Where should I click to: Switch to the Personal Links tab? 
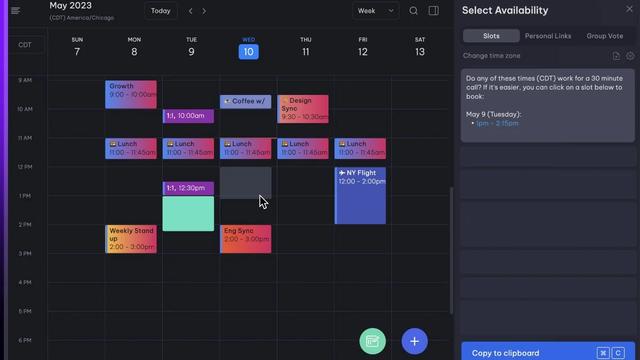pyautogui.click(x=548, y=36)
